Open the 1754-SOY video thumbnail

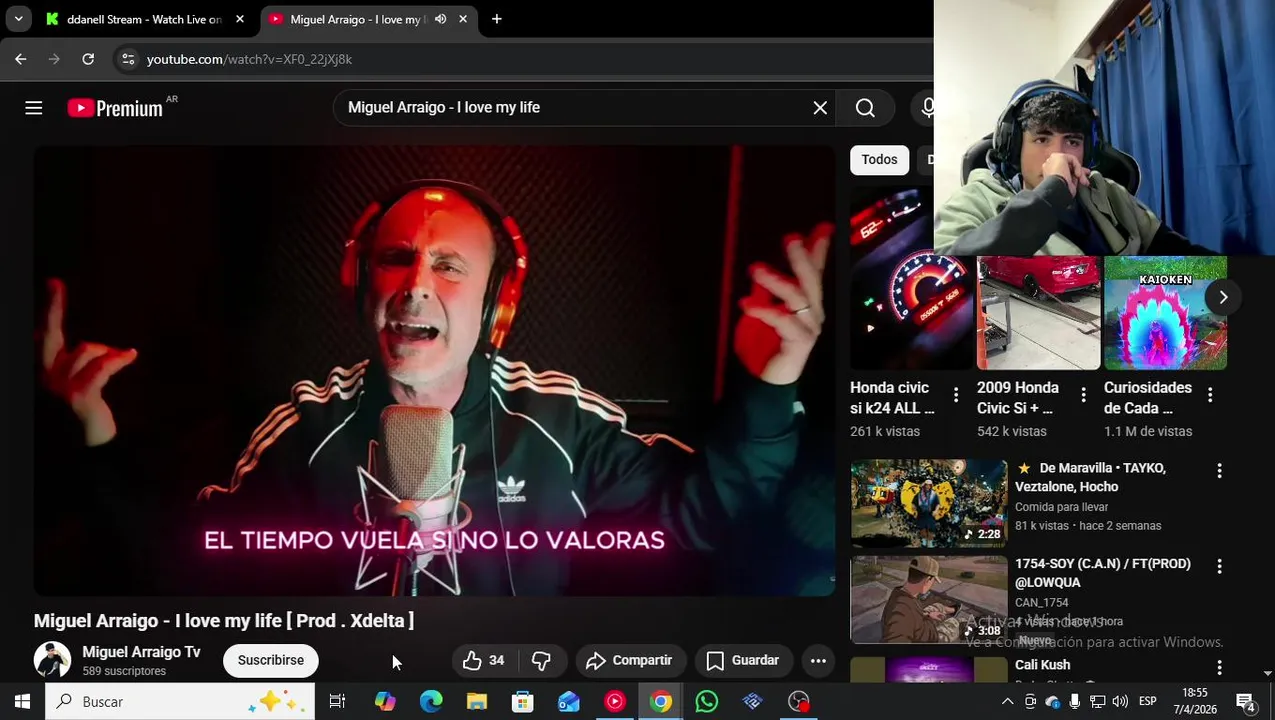pyautogui.click(x=929, y=599)
